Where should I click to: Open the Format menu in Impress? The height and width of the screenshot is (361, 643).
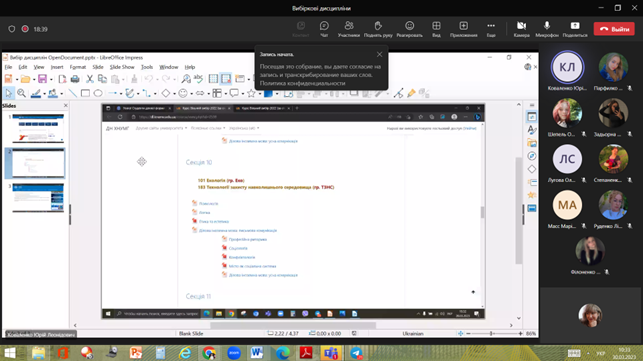click(78, 67)
